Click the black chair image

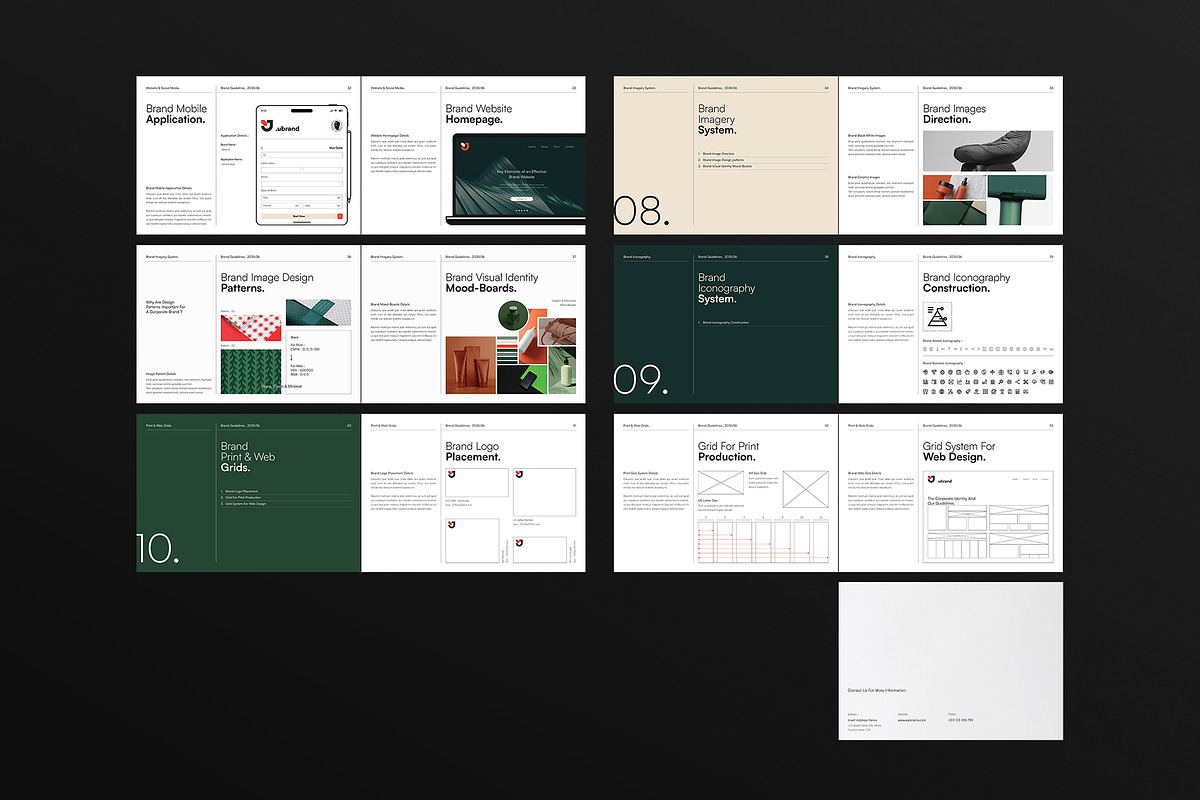coord(987,151)
